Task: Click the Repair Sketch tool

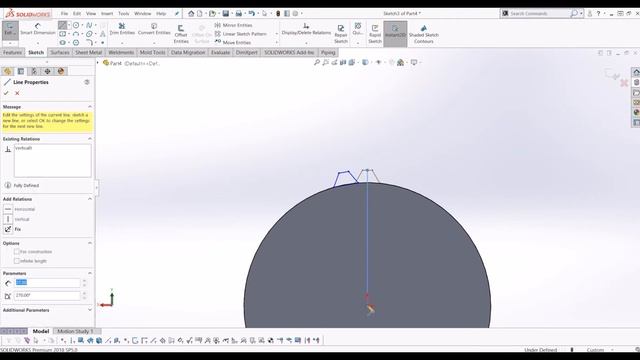Action: tap(340, 34)
